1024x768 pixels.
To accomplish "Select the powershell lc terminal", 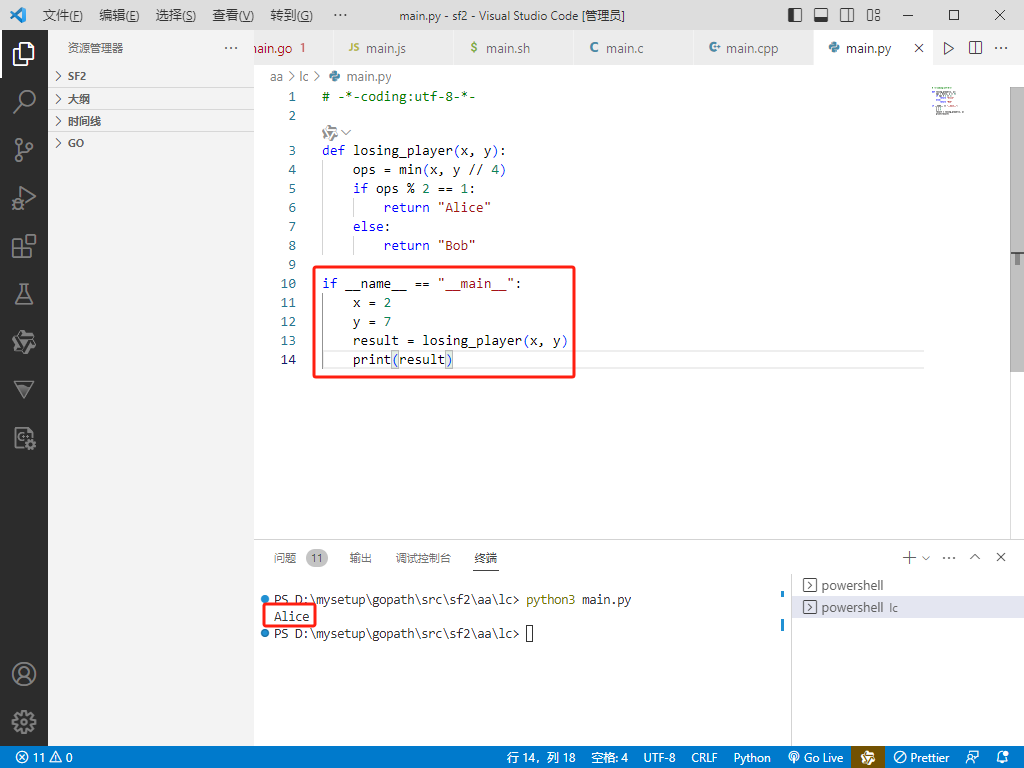I will click(908, 607).
